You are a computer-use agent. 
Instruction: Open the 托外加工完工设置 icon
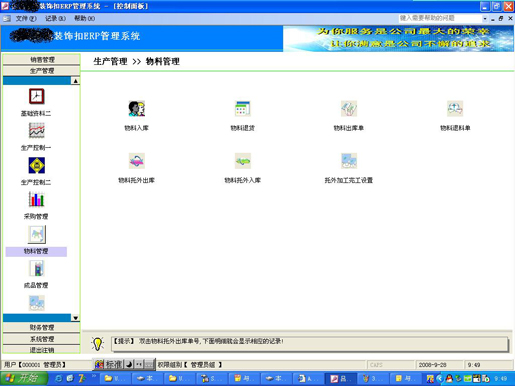pos(349,161)
